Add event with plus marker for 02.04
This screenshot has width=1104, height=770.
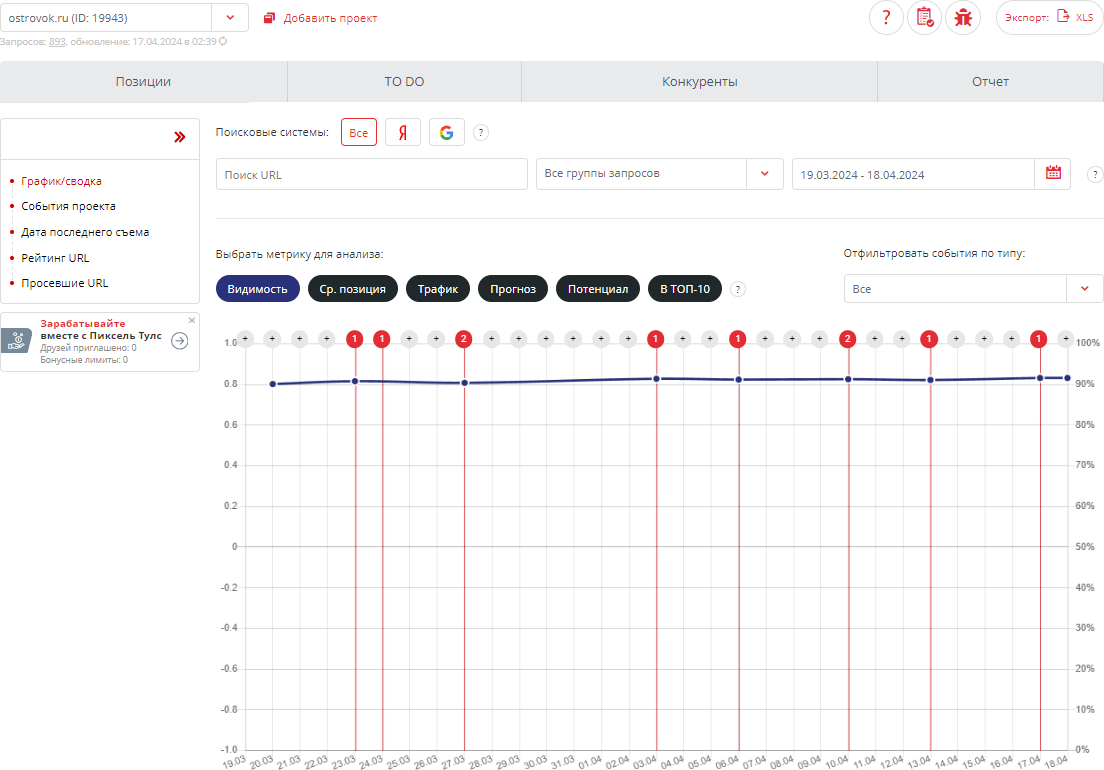click(629, 339)
